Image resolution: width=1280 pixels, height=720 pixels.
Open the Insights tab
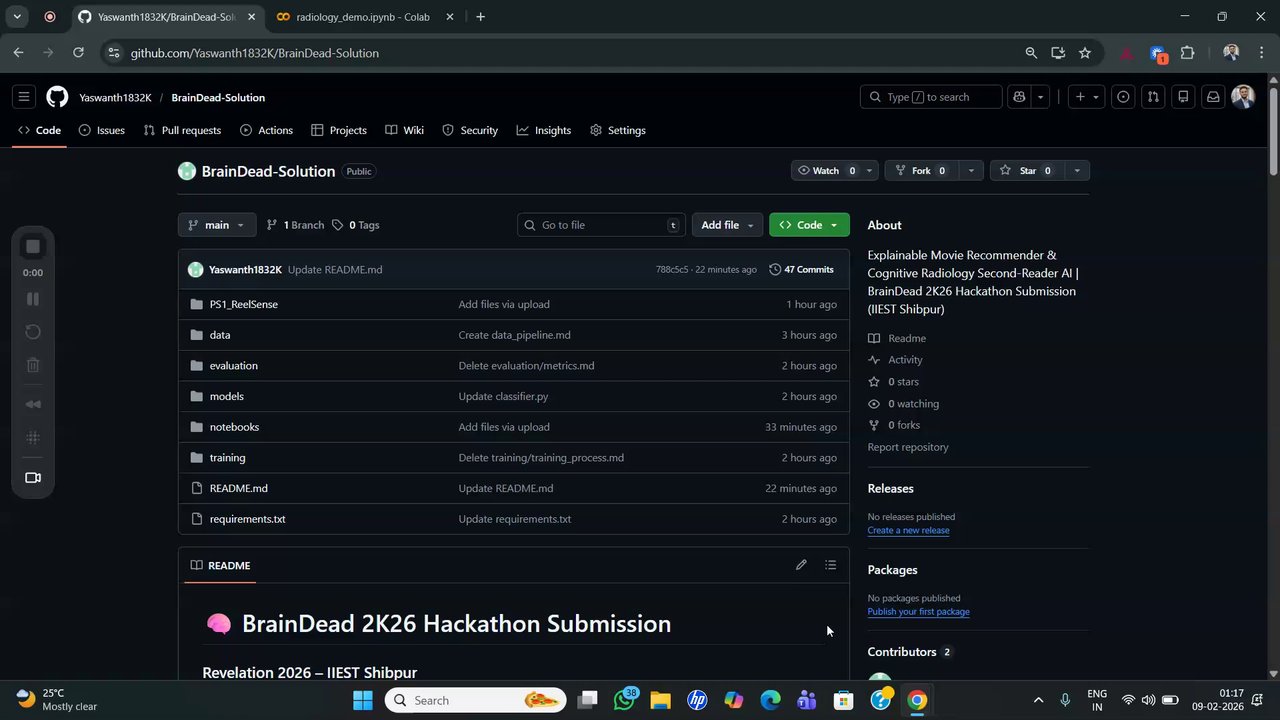[x=544, y=130]
